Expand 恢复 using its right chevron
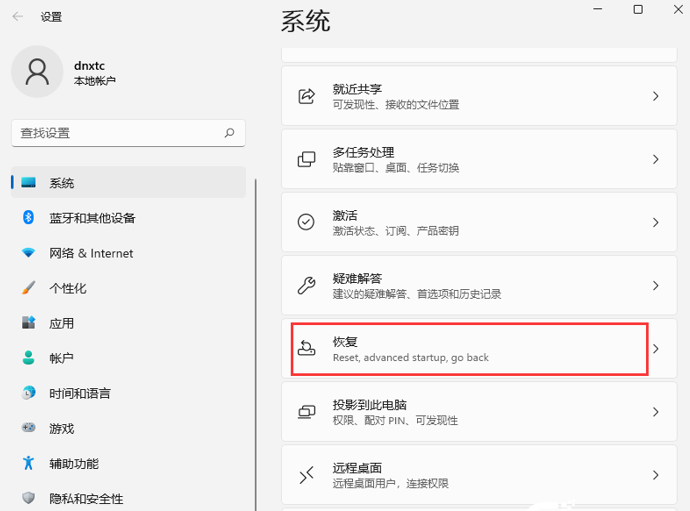This screenshot has height=511, width=690. tap(656, 349)
